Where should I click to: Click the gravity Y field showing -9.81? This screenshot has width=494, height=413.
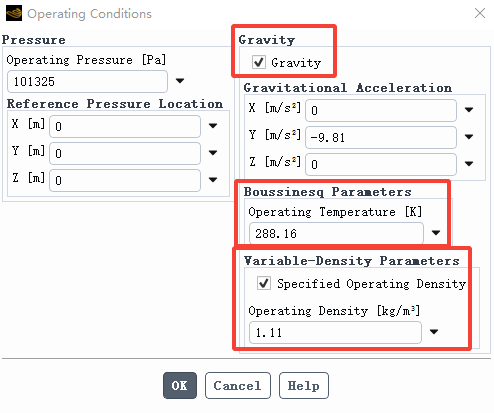pyautogui.click(x=381, y=137)
